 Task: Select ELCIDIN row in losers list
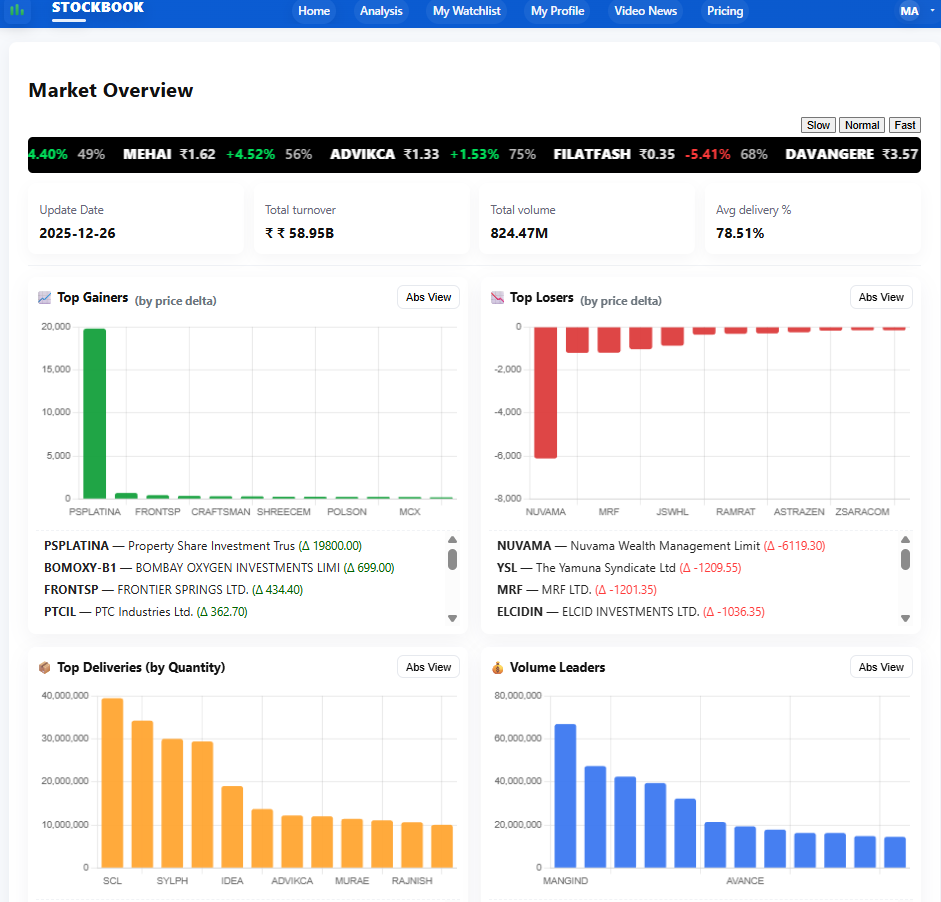tap(631, 612)
